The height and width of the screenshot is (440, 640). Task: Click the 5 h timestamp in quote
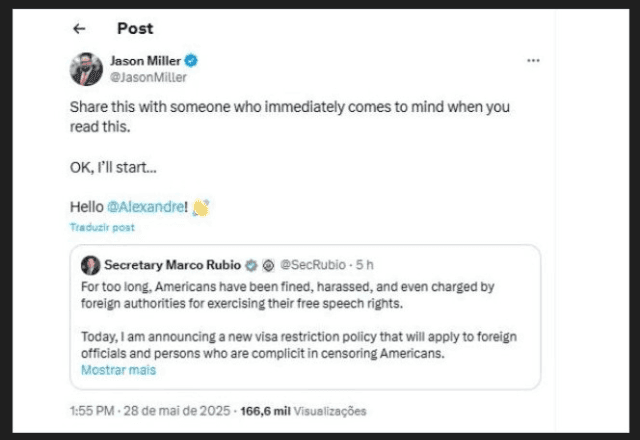click(365, 265)
